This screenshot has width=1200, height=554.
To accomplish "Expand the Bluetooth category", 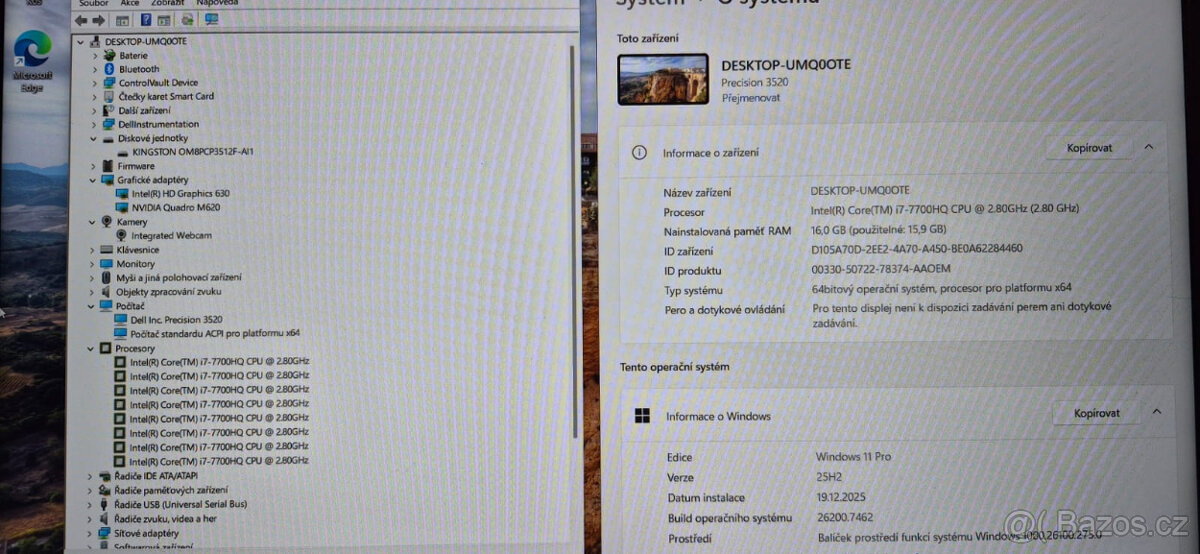I will [95, 69].
